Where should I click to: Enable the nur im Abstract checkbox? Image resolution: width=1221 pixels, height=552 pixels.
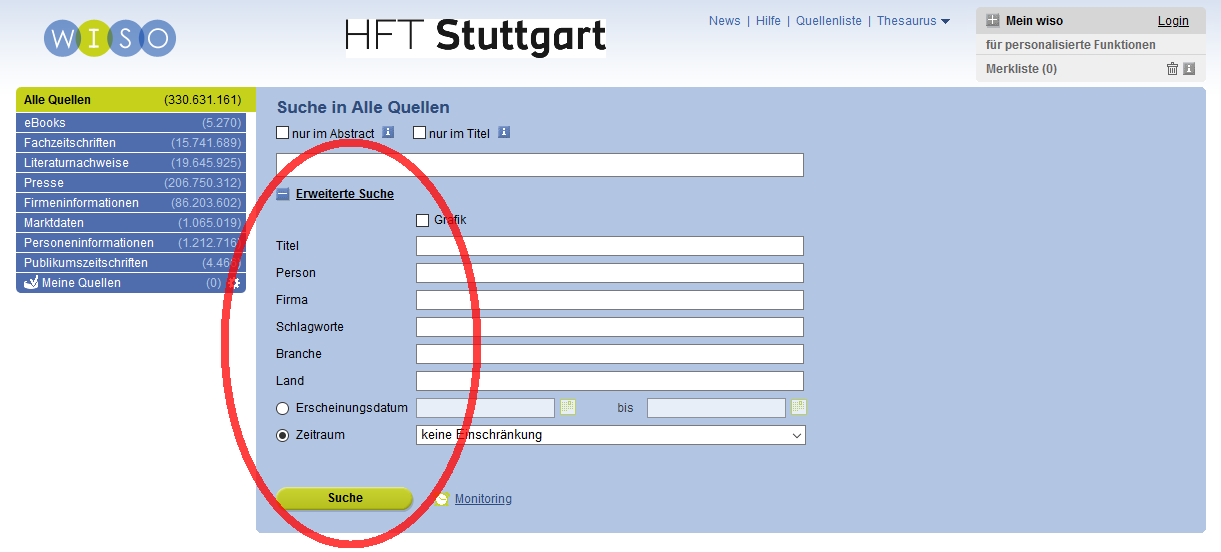283,133
